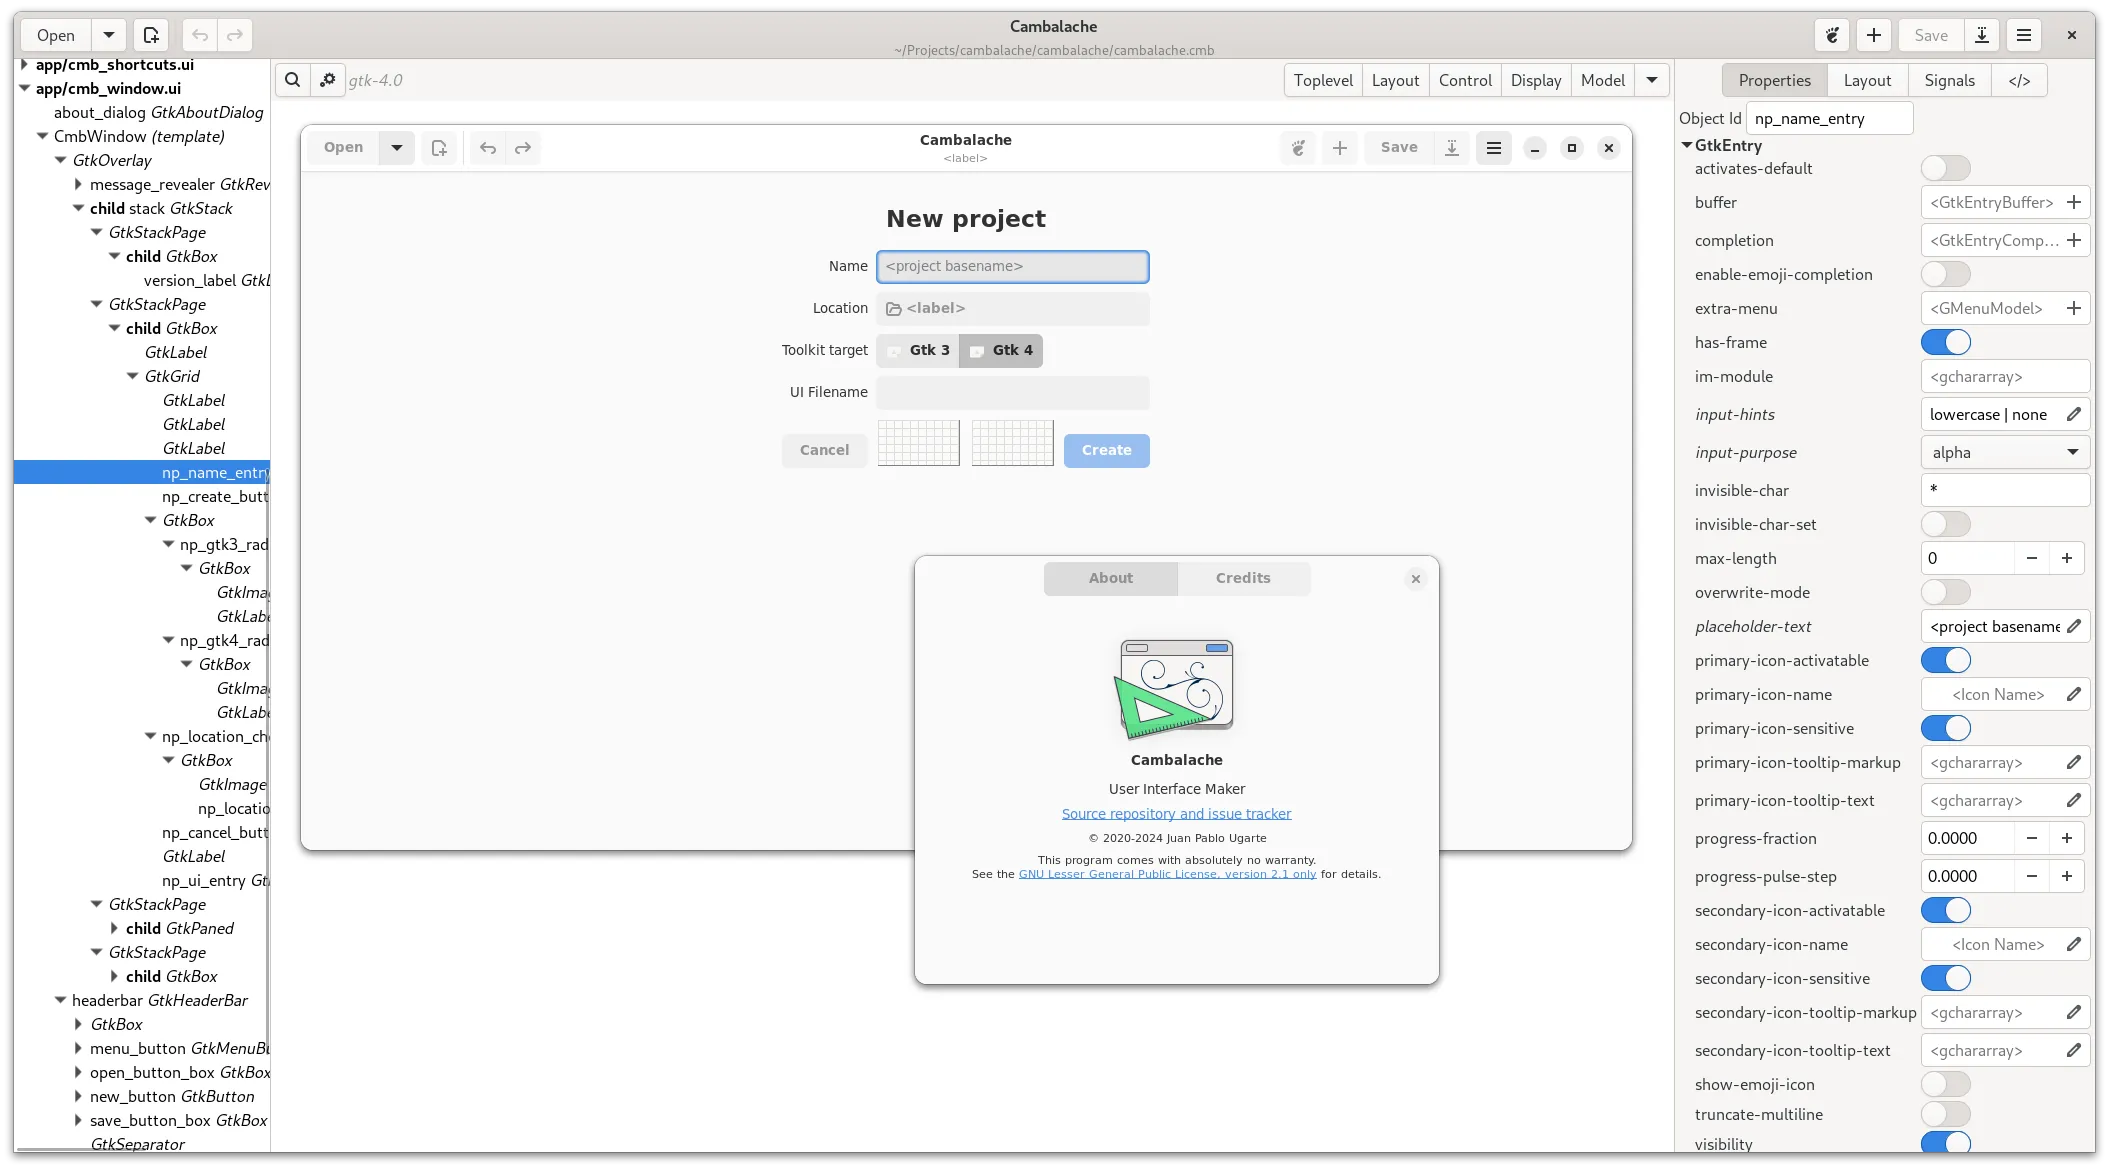The image size is (2109, 1169).
Task: Click Source repository and issue tracker link
Action: [1176, 814]
